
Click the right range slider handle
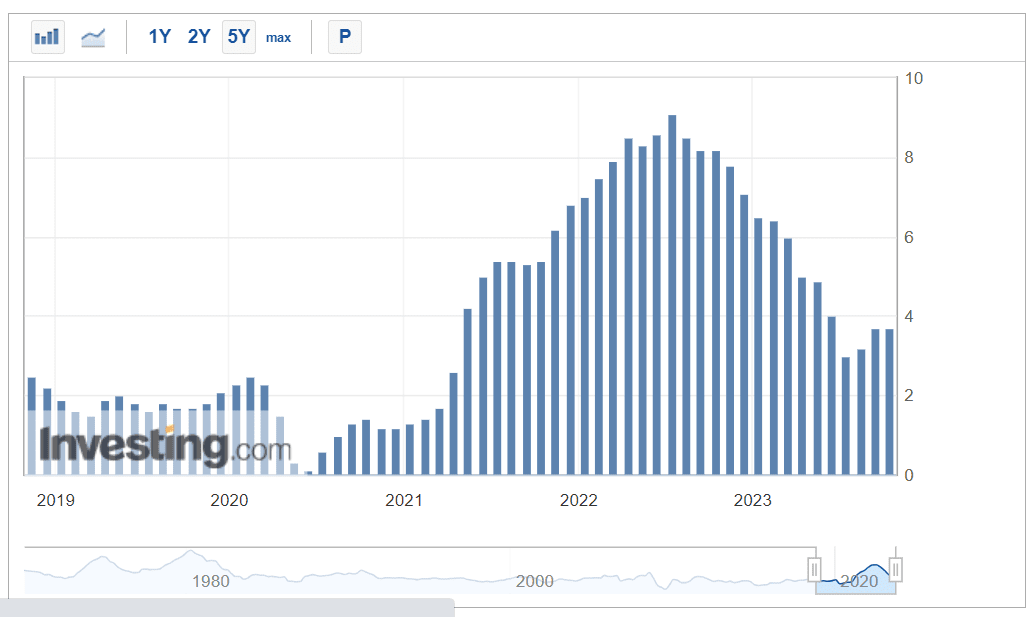(896, 570)
